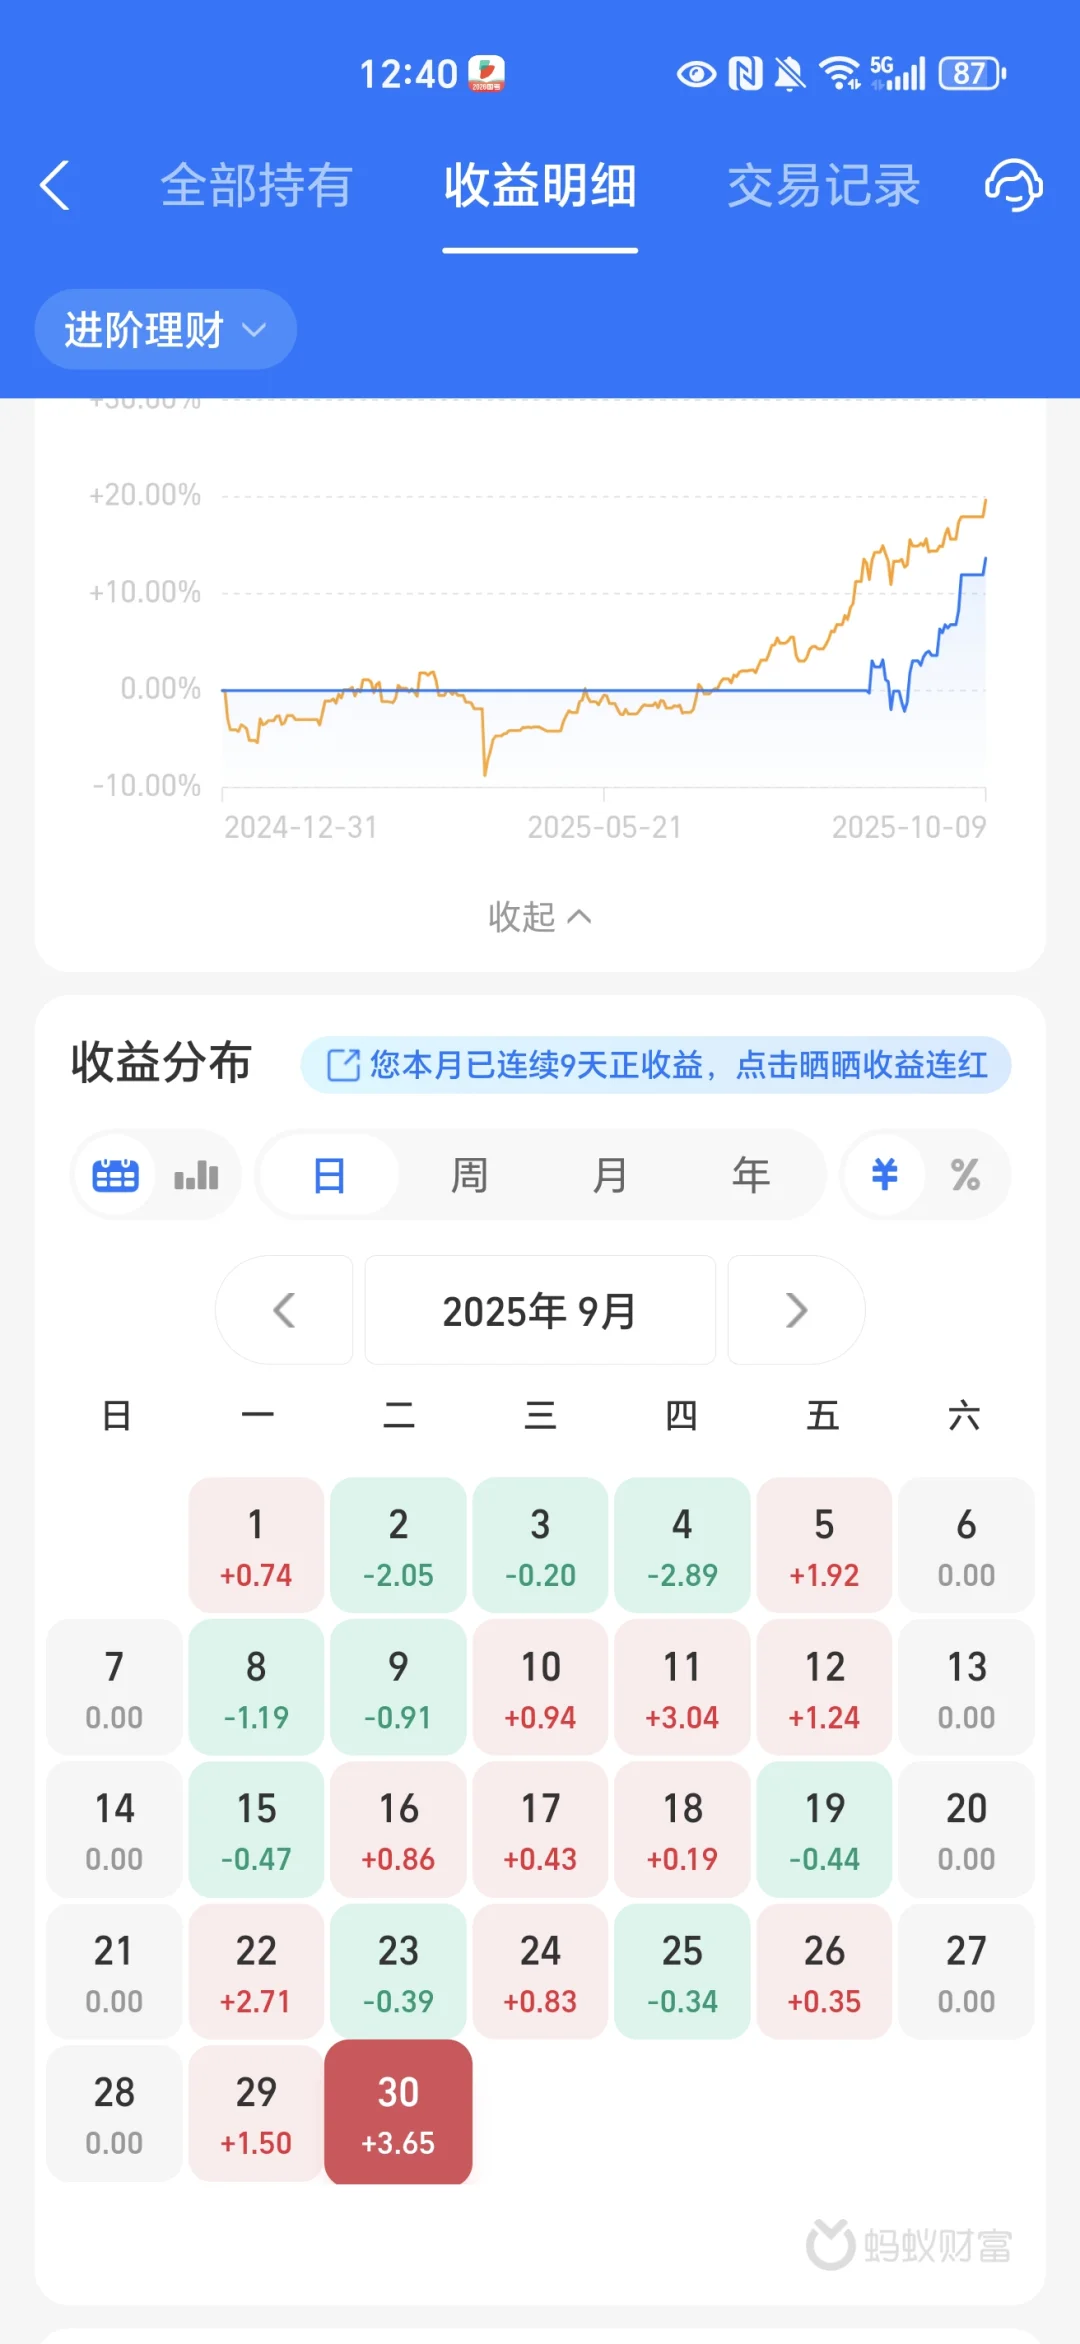This screenshot has height=2344, width=1080.
Task: Select highlighted September 30 cell +3.65
Action: click(398, 2112)
